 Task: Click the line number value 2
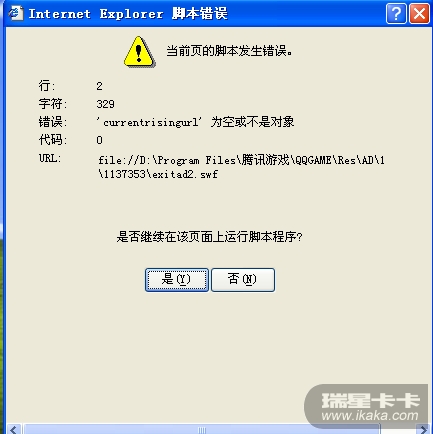tap(99, 86)
